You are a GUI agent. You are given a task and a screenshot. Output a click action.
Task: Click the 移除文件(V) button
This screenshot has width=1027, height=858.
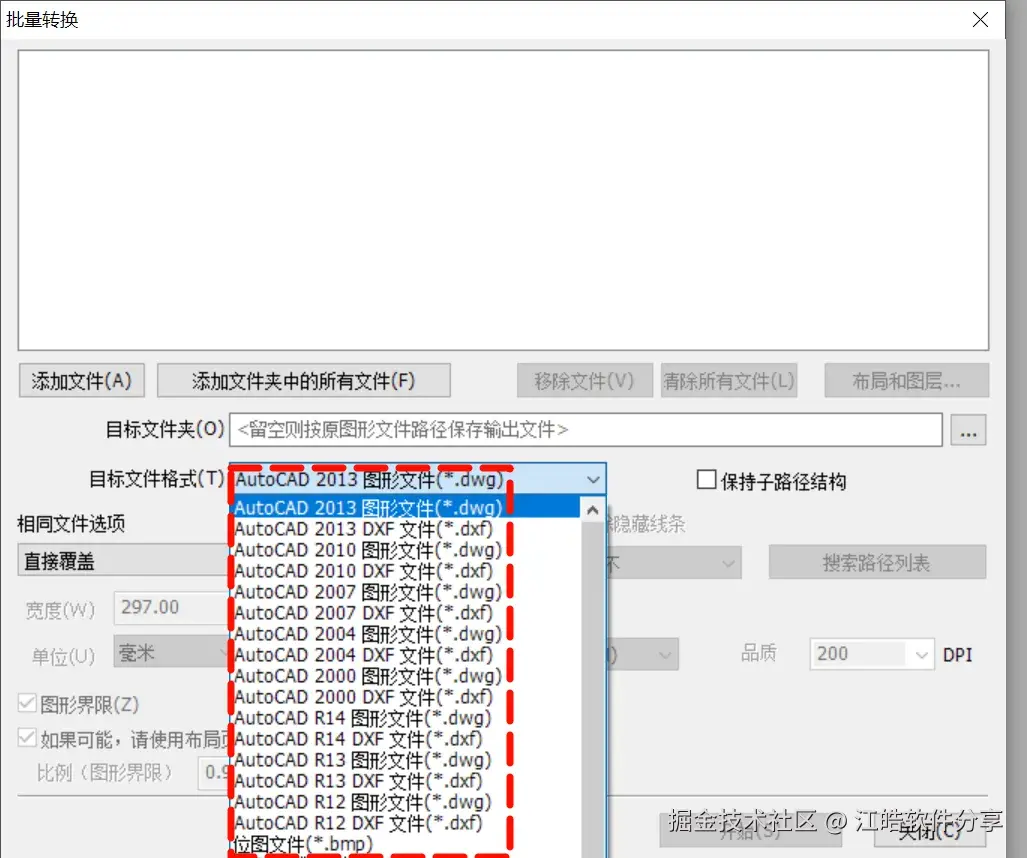[584, 381]
